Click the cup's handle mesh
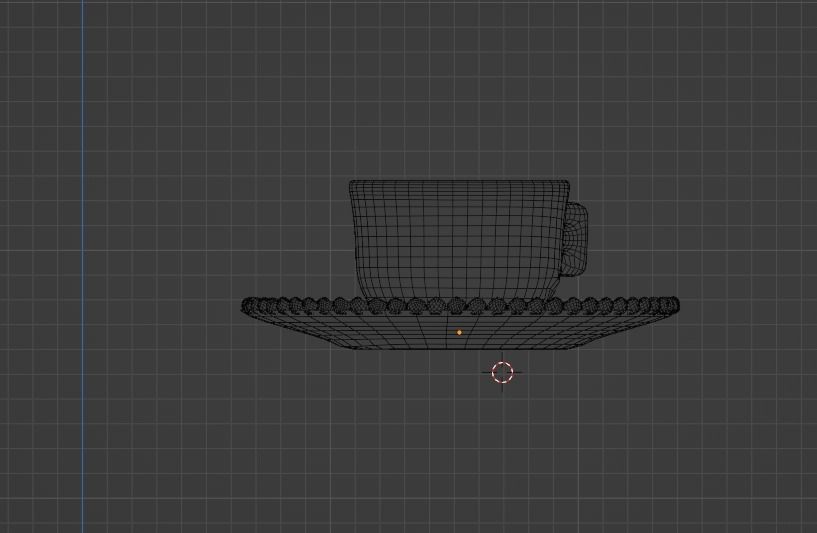The width and height of the screenshot is (817, 533). click(x=576, y=240)
